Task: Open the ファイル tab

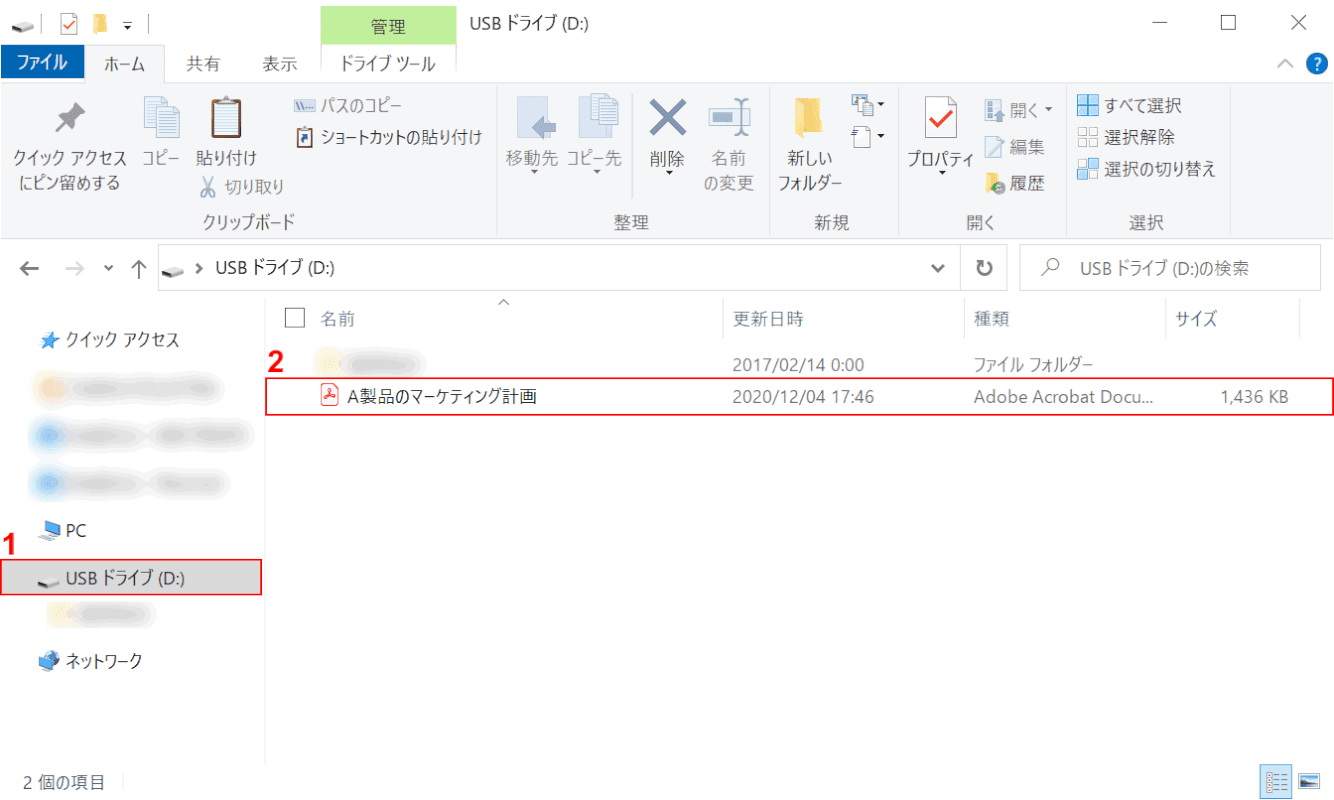Action: (x=43, y=62)
